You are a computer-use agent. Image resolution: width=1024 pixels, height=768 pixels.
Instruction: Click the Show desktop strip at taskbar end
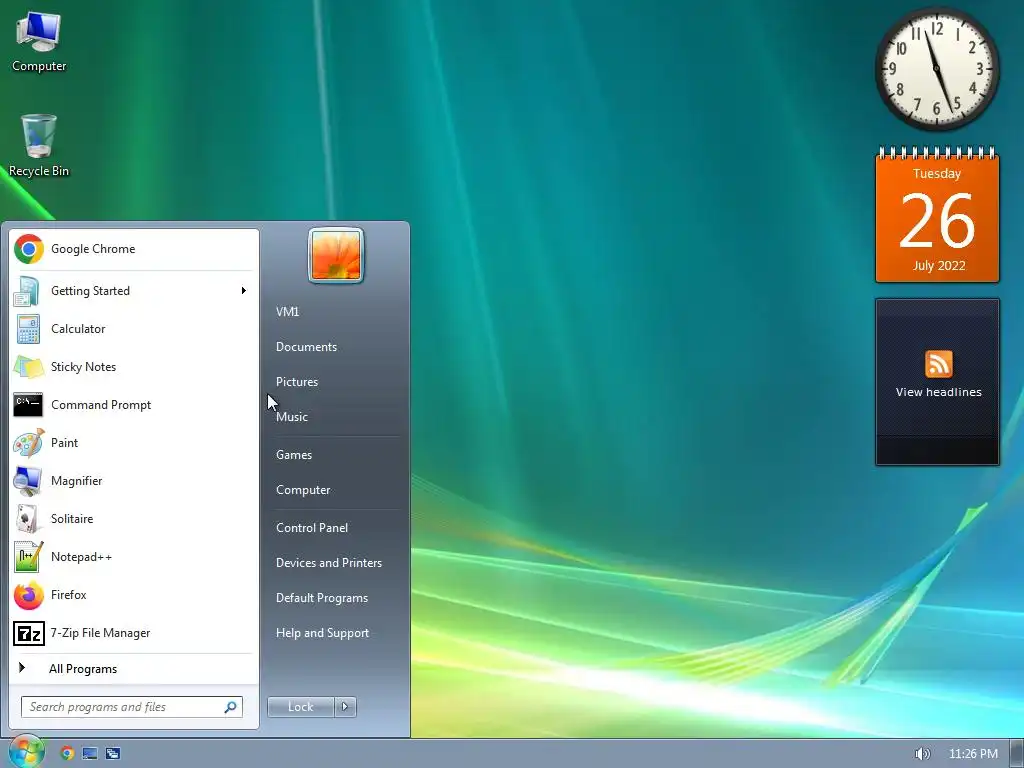pyautogui.click(x=1017, y=754)
